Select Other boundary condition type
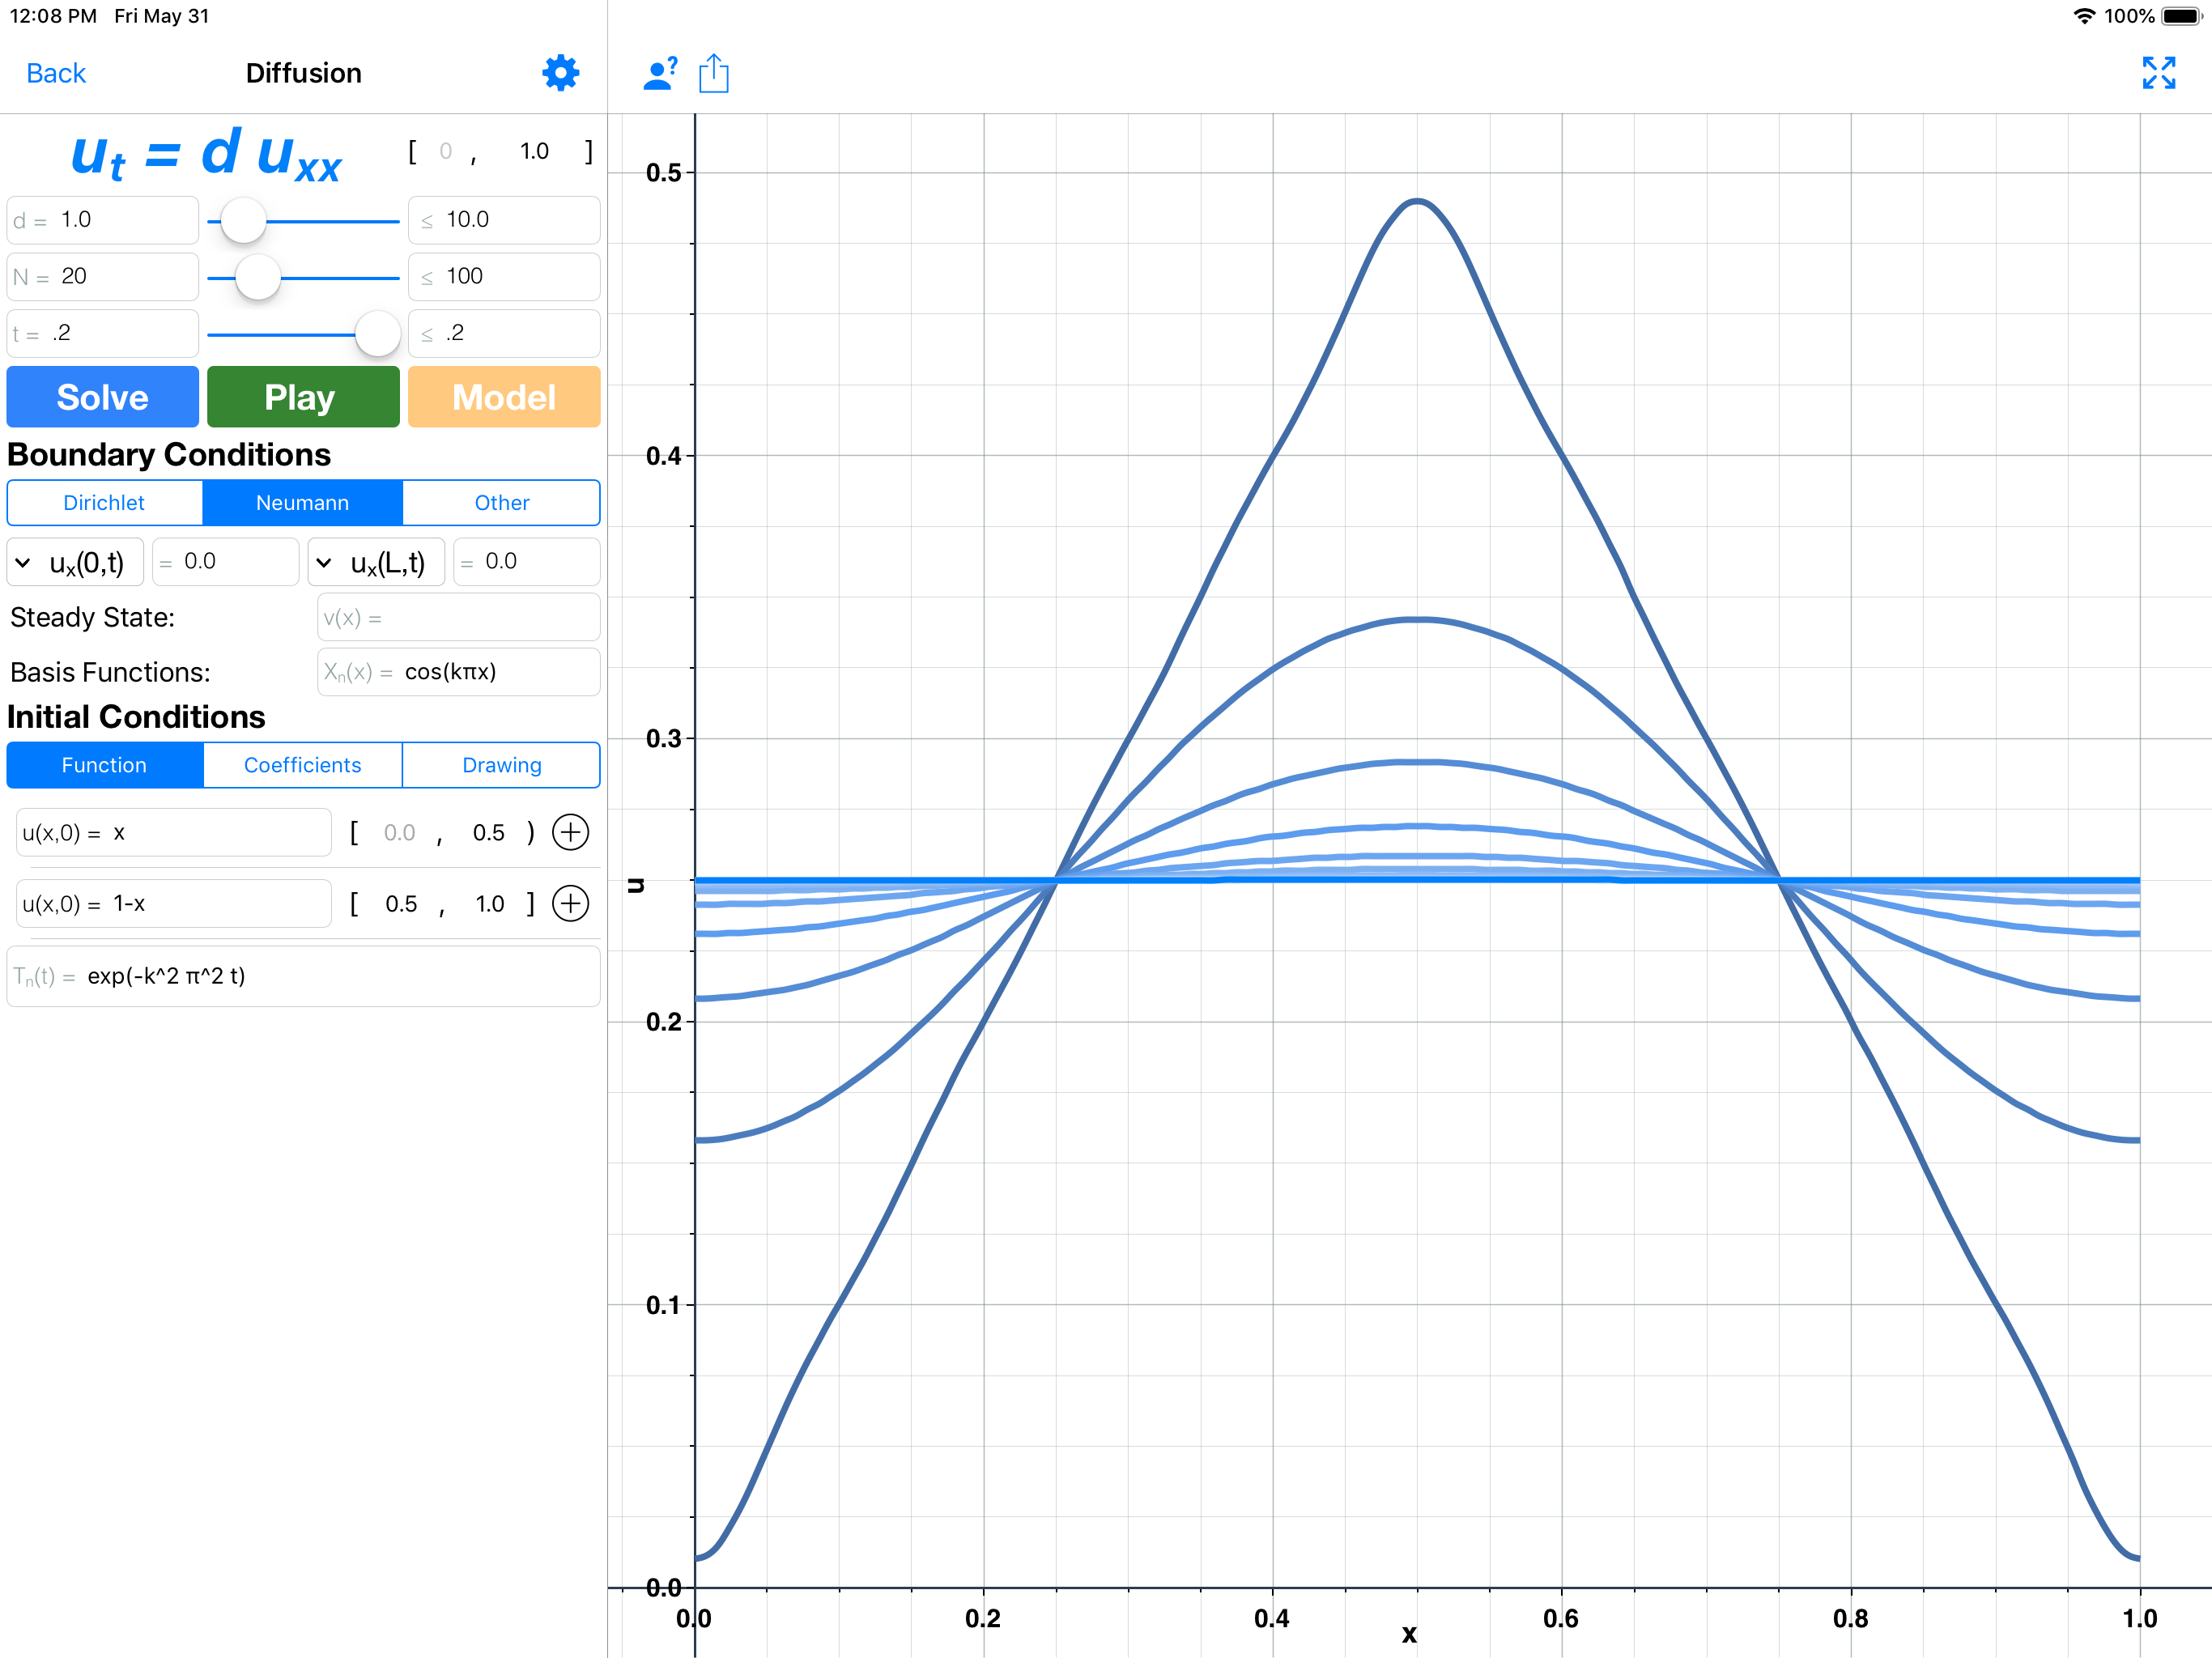Screen dimensions: 2212x1658 tap(501, 503)
